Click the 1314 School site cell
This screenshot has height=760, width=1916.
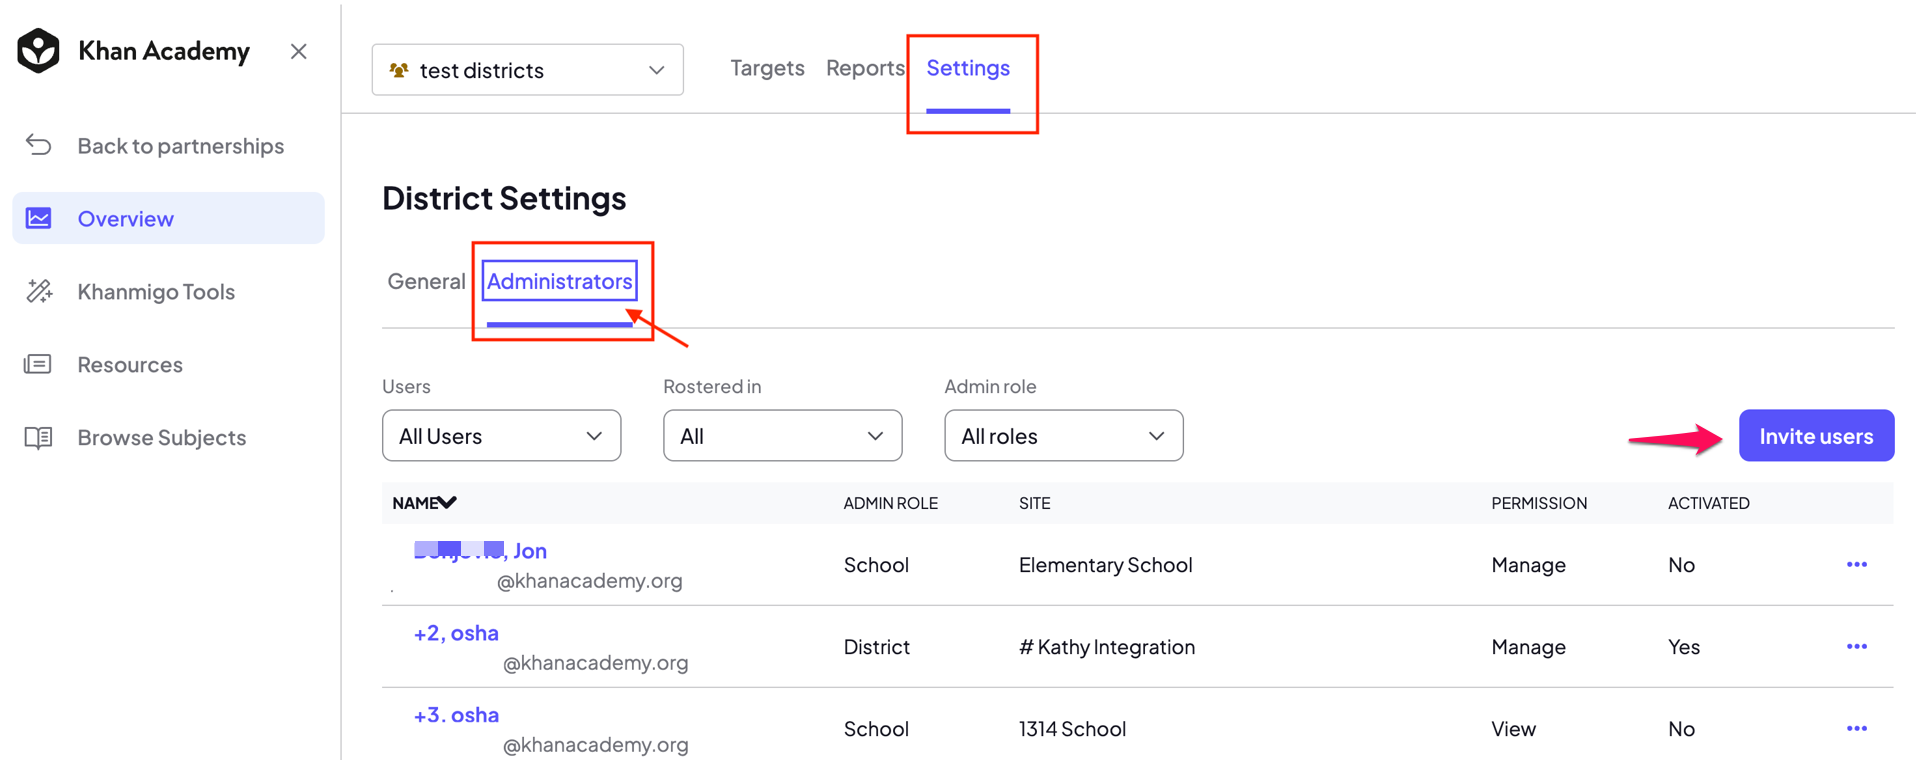pyautogui.click(x=1072, y=729)
